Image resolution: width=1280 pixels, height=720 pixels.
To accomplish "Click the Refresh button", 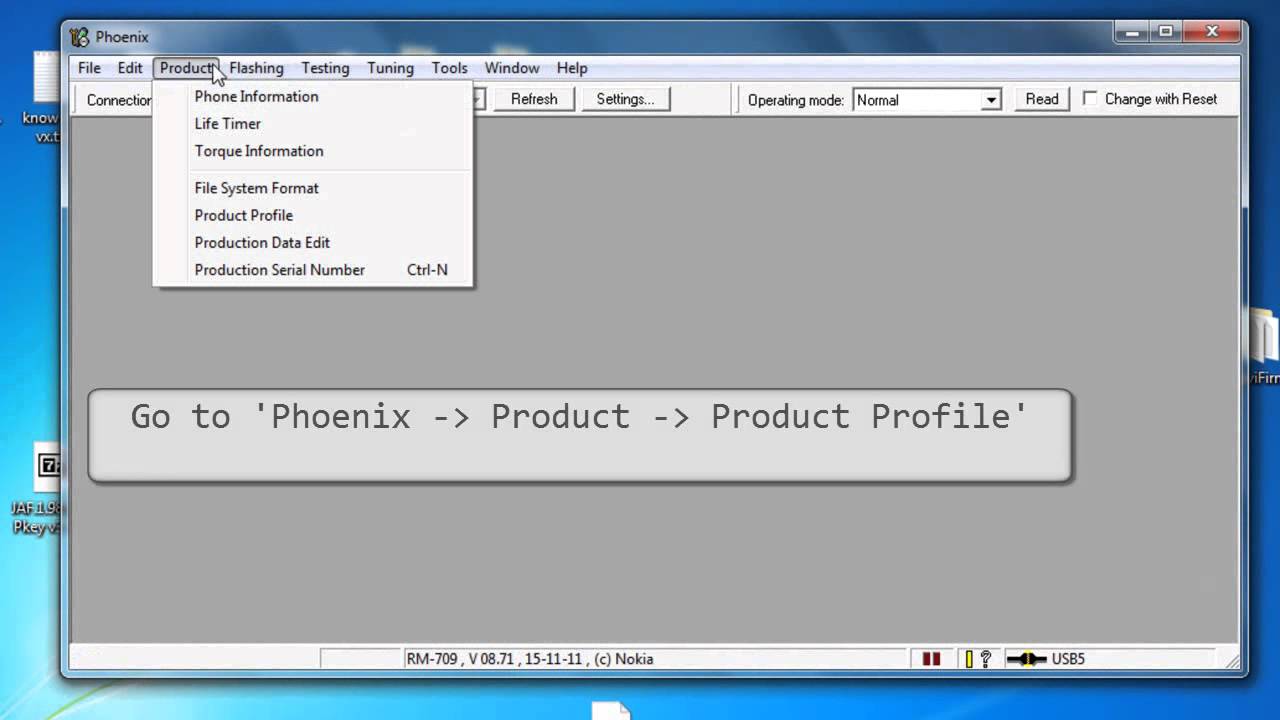I will tap(534, 99).
